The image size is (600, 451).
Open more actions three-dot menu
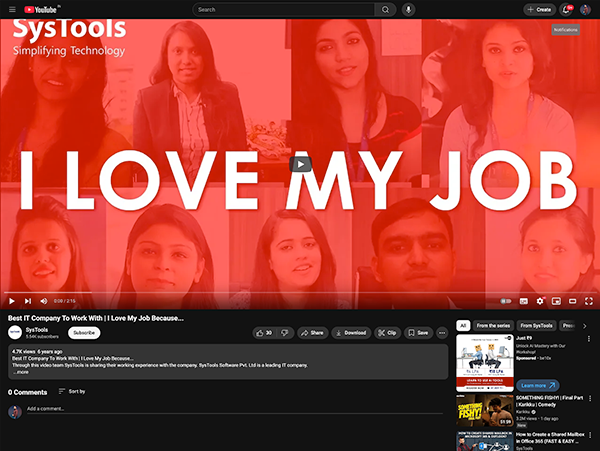point(442,333)
